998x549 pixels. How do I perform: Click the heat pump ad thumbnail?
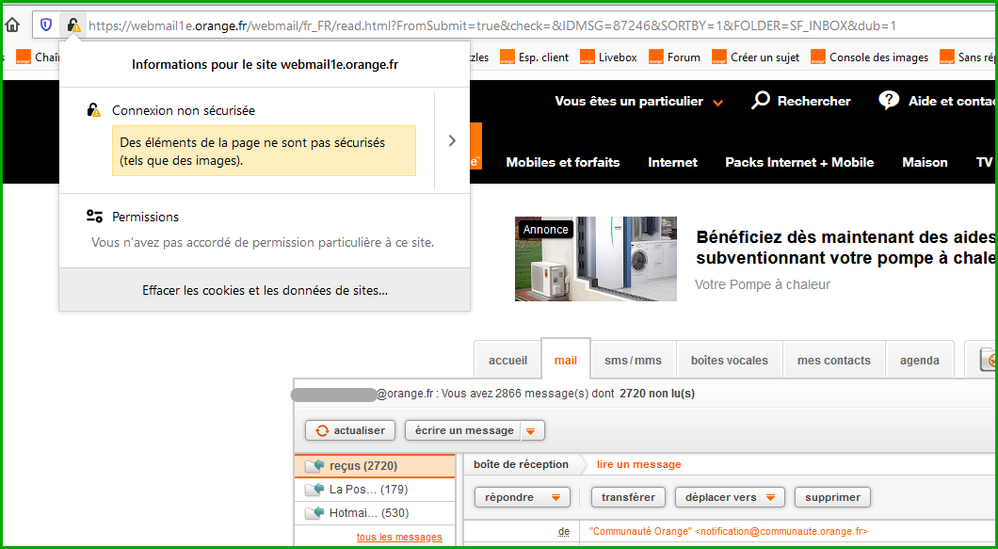pyautogui.click(x=596, y=259)
